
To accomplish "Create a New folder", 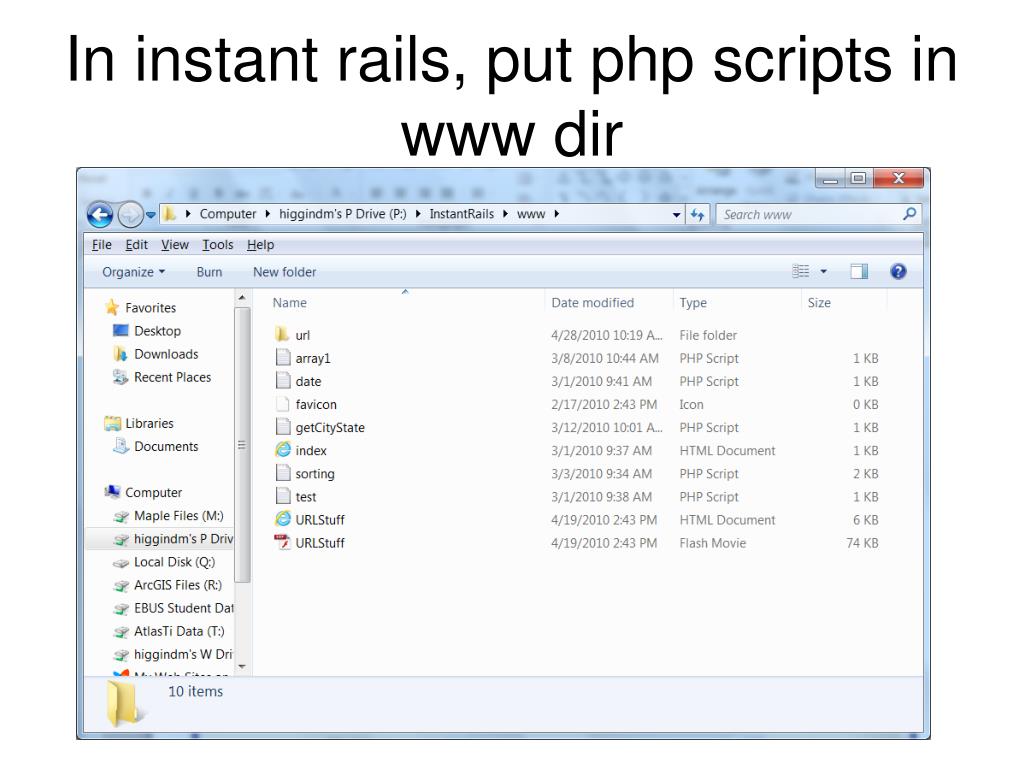I will point(284,272).
